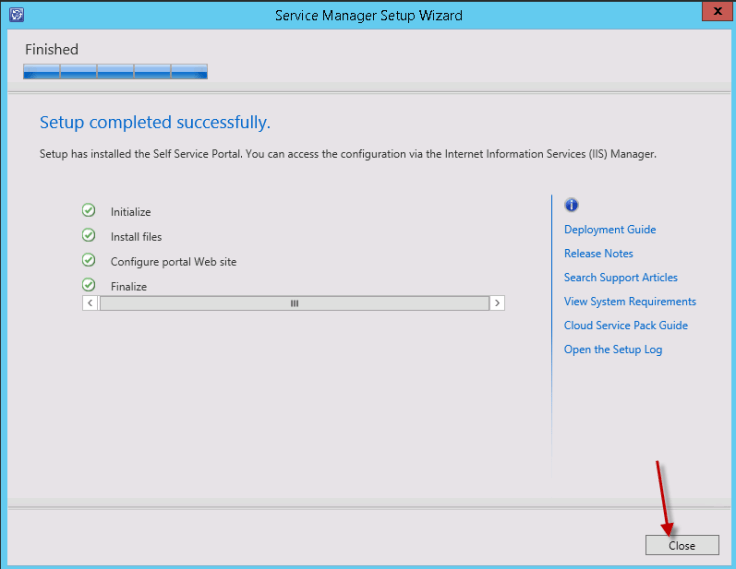This screenshot has width=736, height=569.
Task: Open the Deployment Guide link
Action: coord(609,230)
